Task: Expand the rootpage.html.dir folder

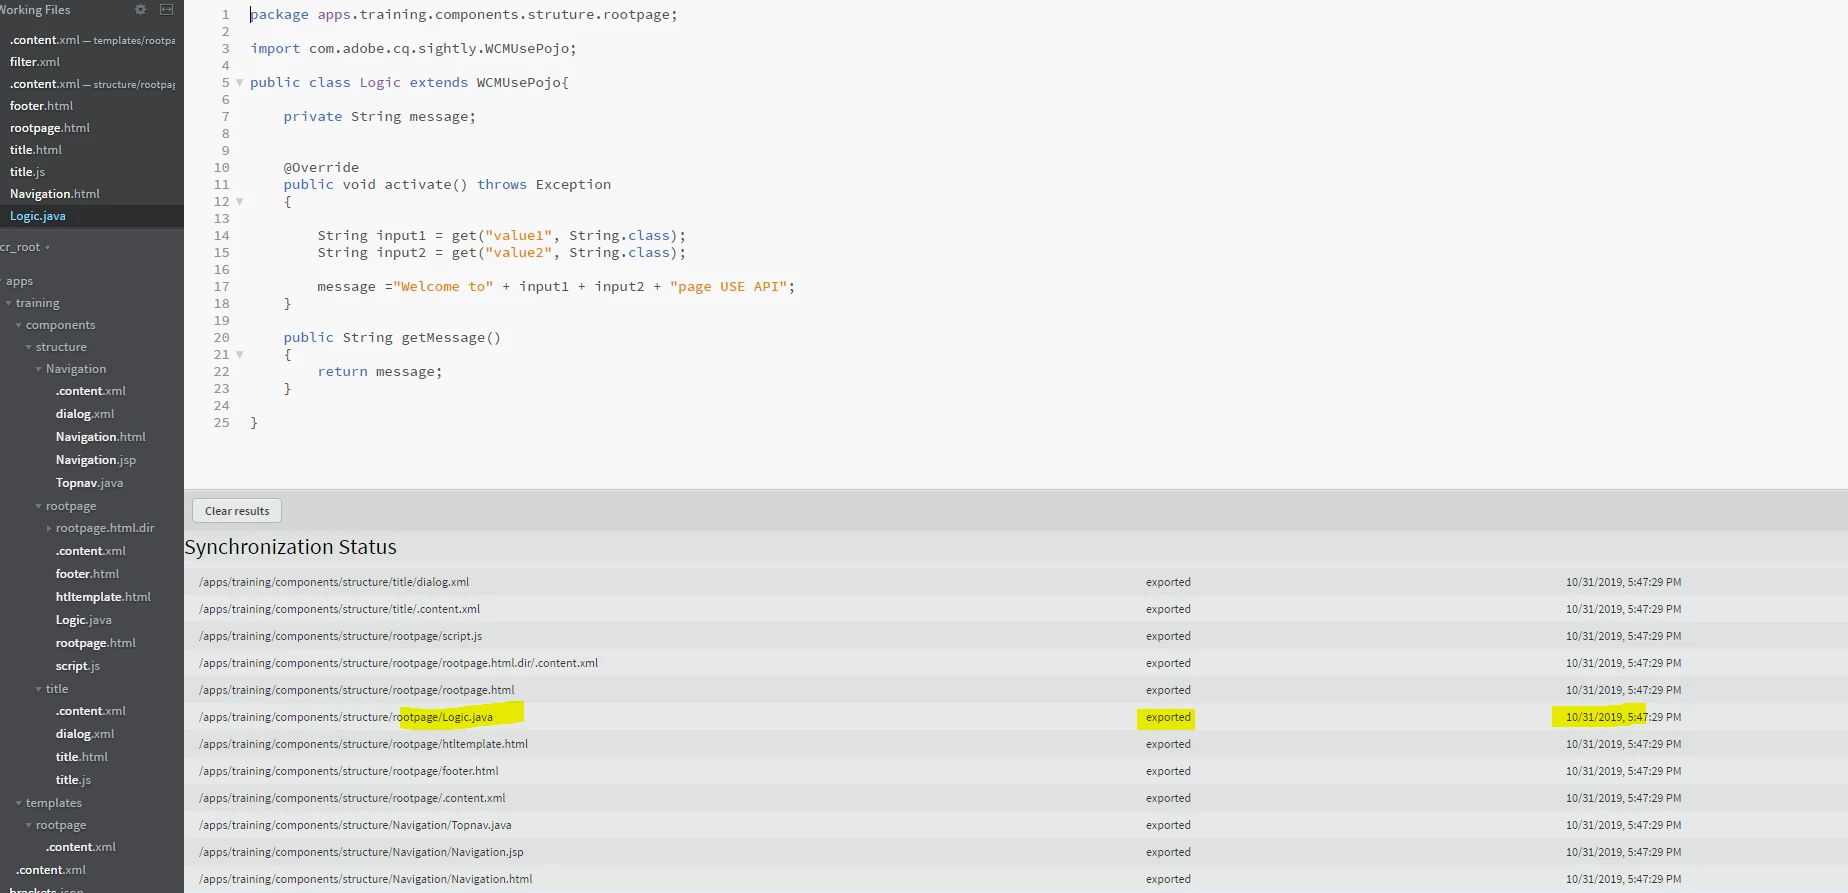Action: click(49, 528)
